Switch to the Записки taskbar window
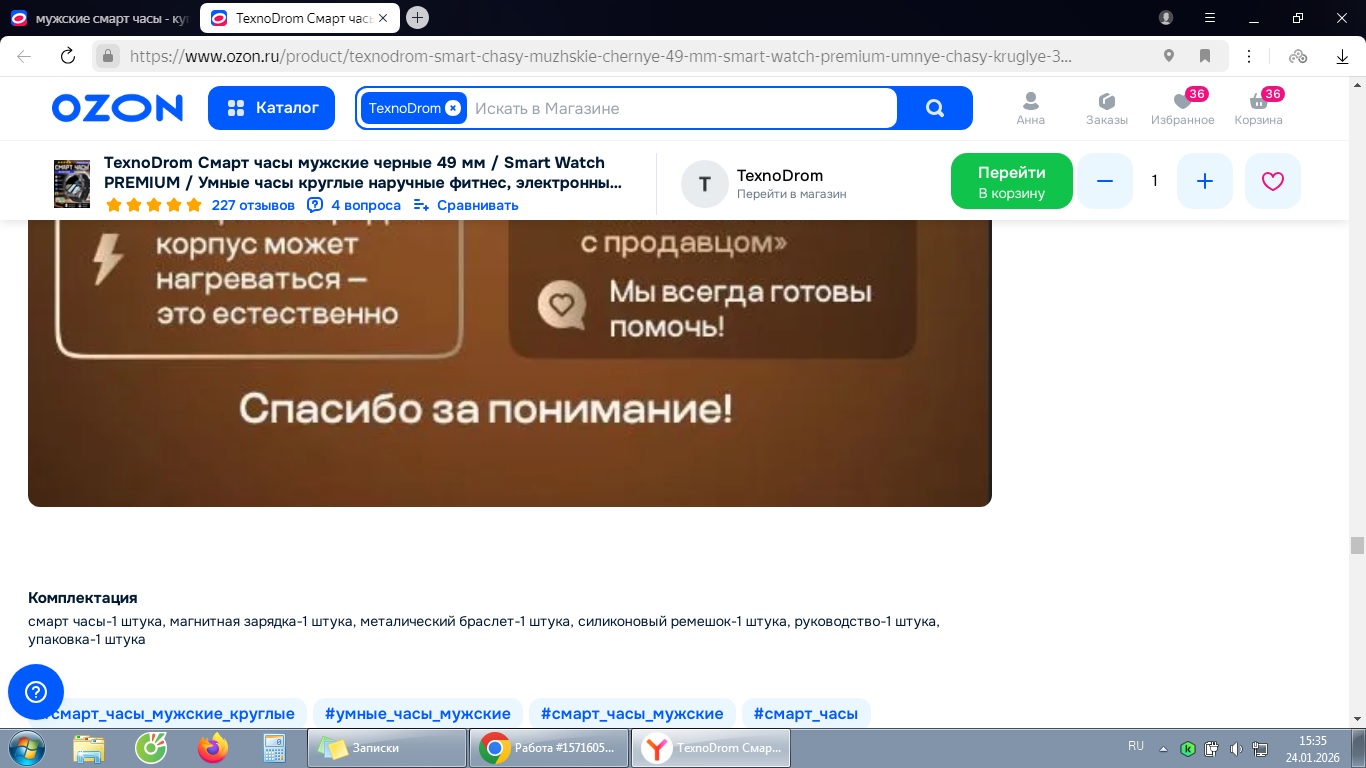Screen dimensions: 1366x768 point(388,747)
